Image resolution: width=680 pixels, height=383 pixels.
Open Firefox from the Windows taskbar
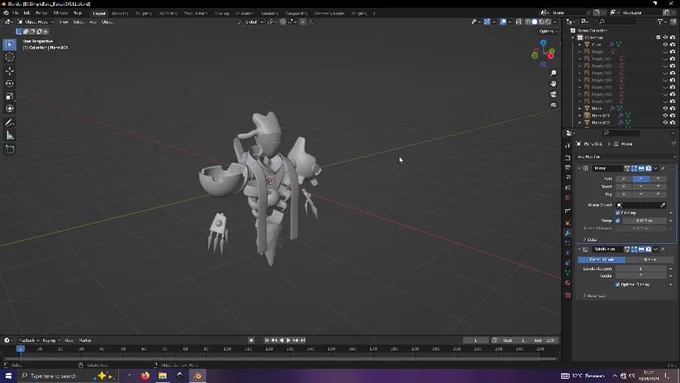(145, 376)
